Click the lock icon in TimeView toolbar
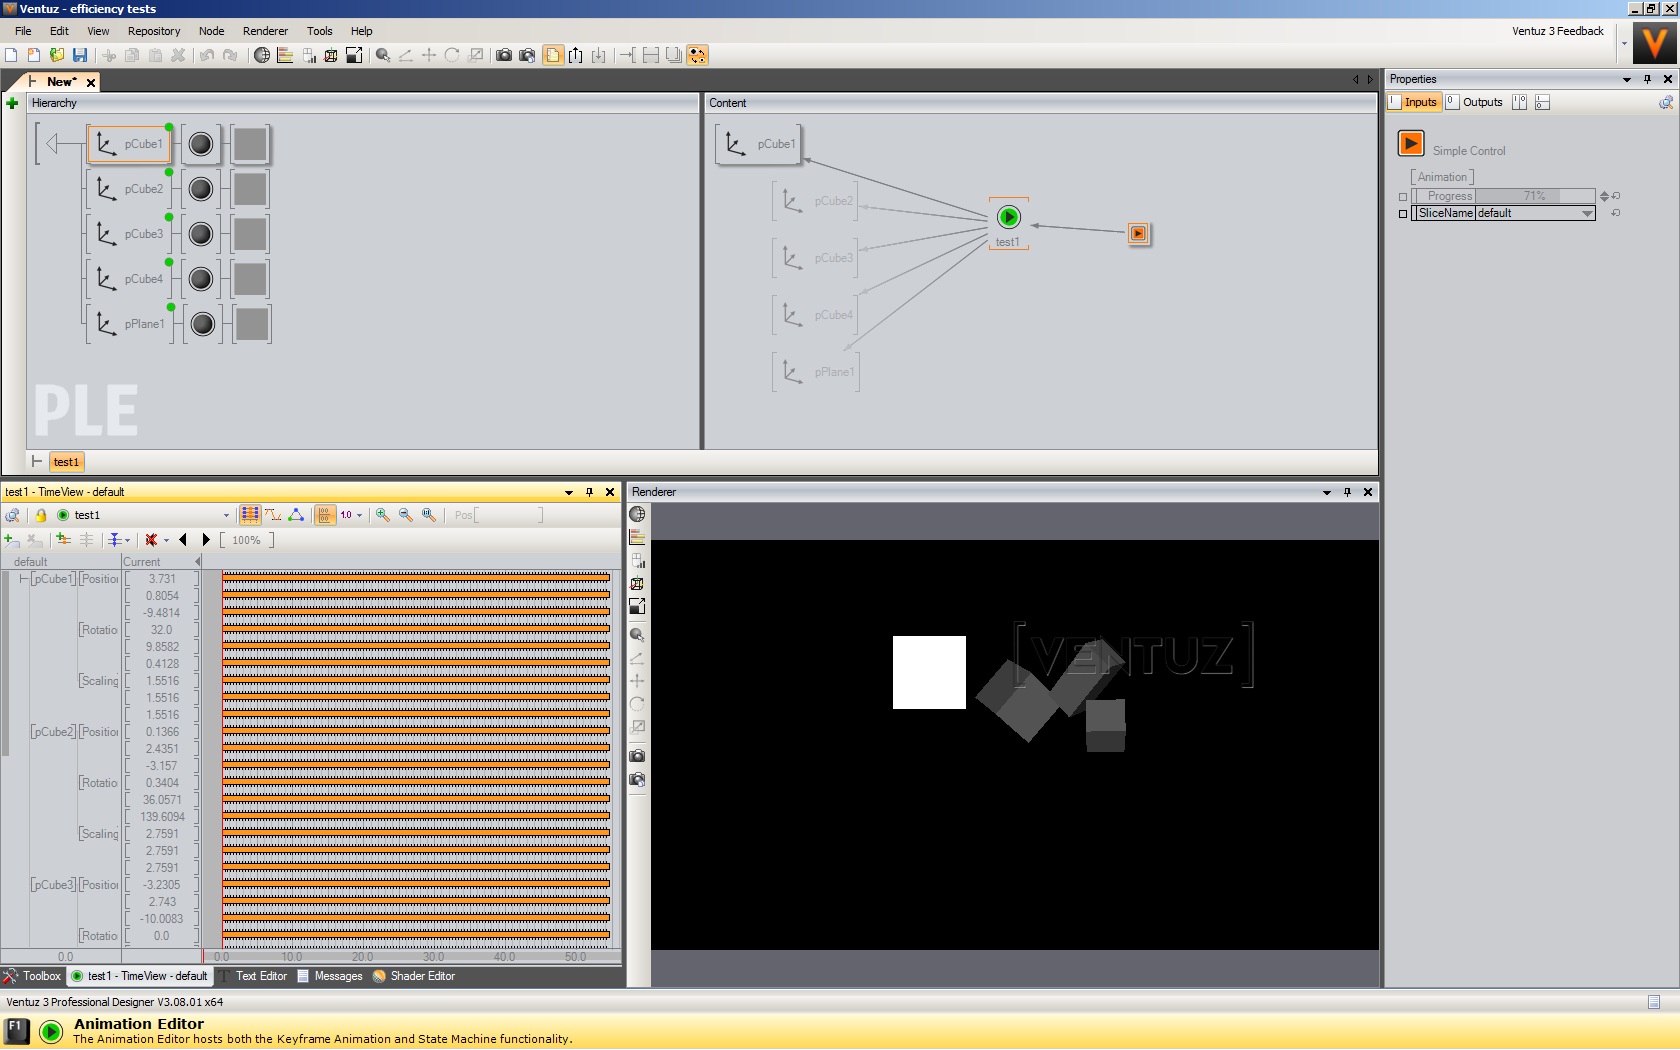 click(41, 516)
